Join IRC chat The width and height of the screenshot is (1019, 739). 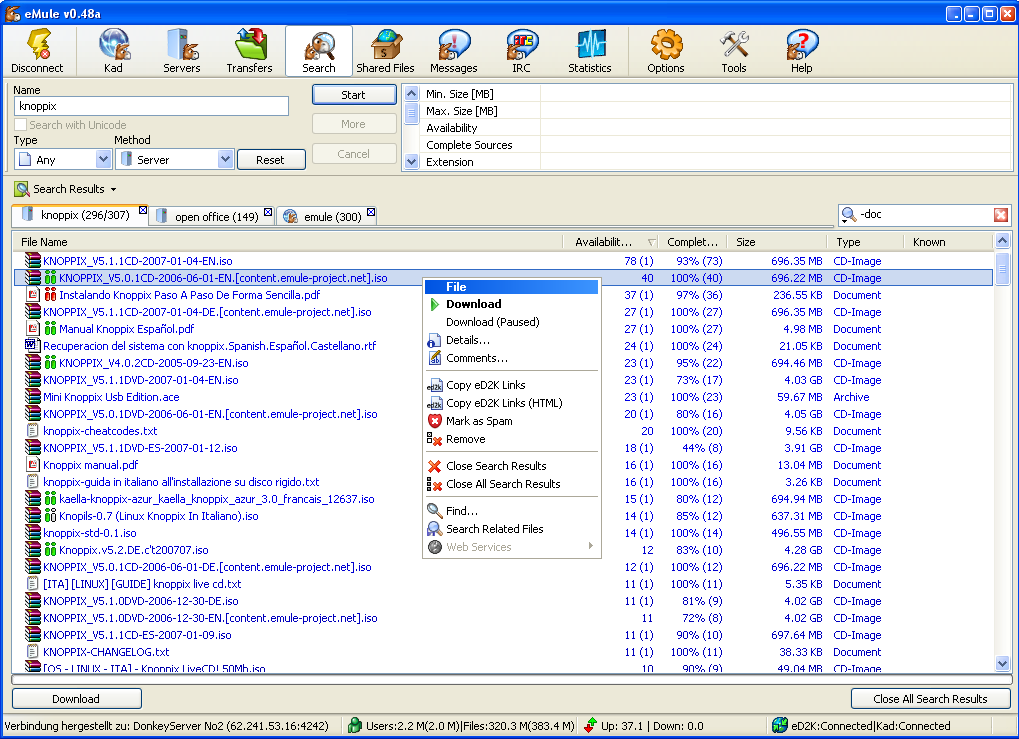pyautogui.click(x=521, y=50)
